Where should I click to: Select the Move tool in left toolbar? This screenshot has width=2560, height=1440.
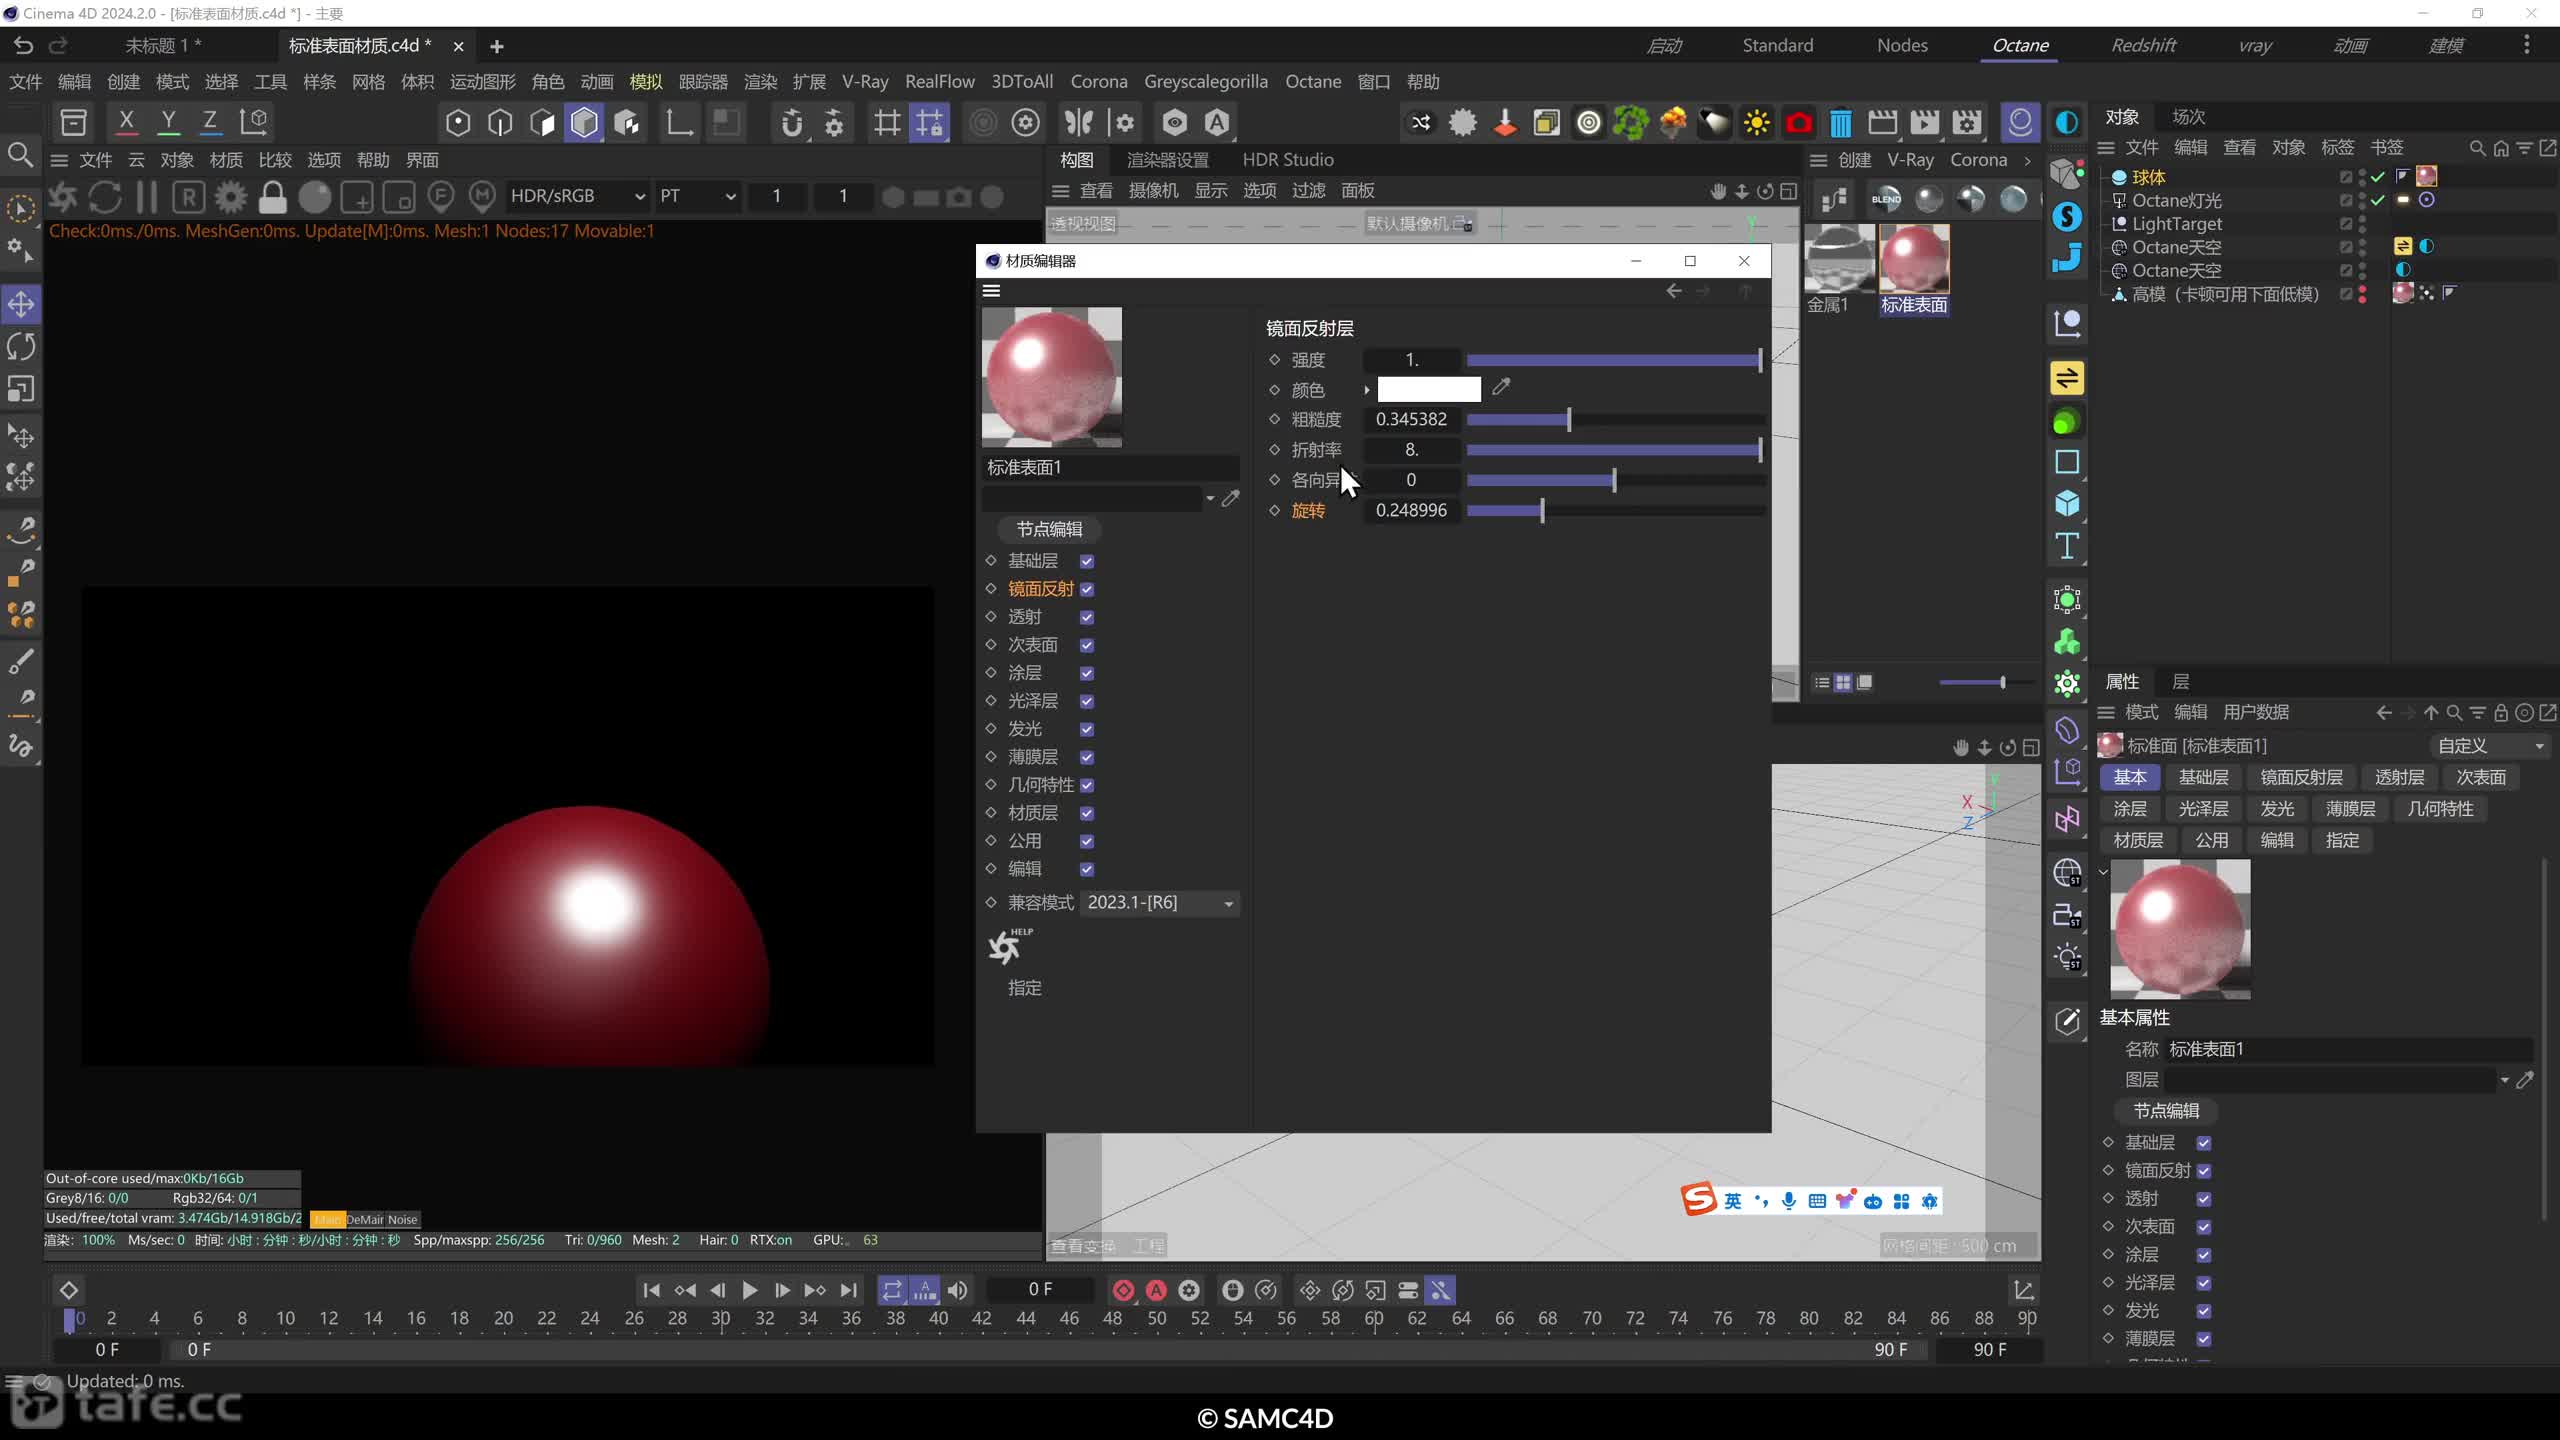tap(21, 304)
